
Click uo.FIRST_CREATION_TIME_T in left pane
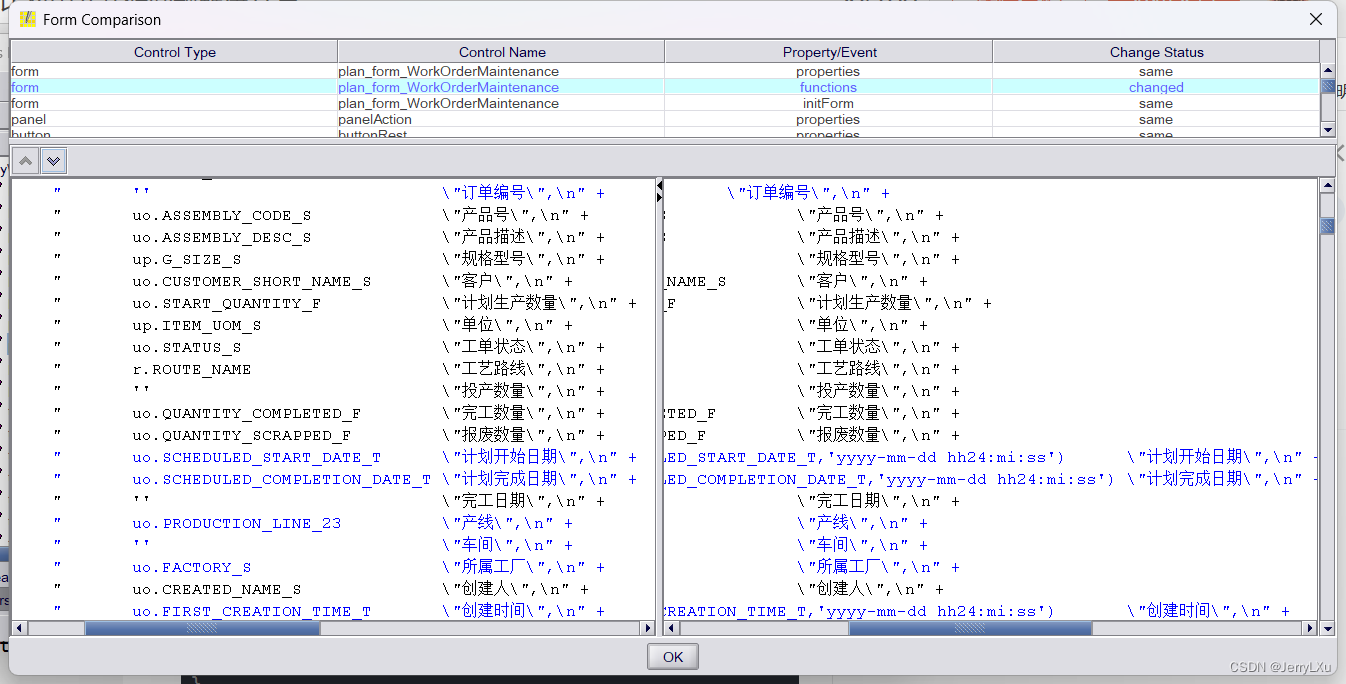[252, 612]
